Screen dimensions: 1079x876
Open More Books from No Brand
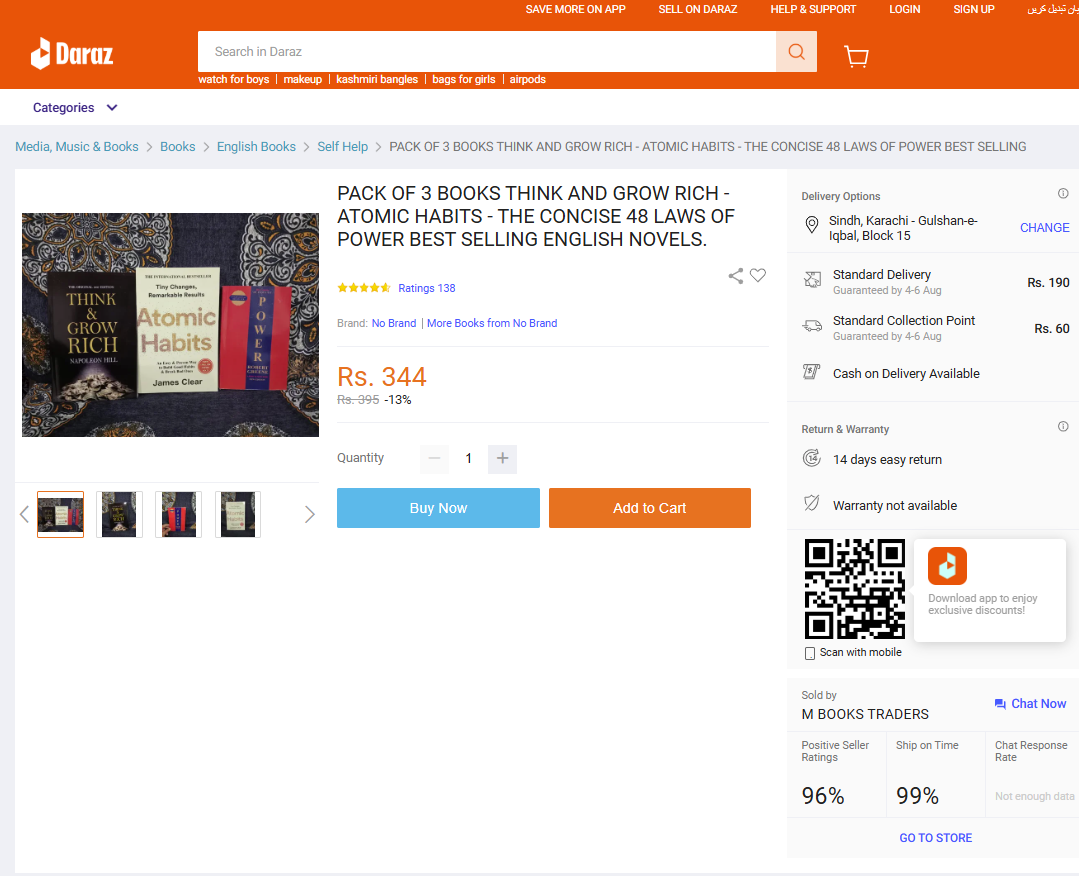click(x=492, y=323)
